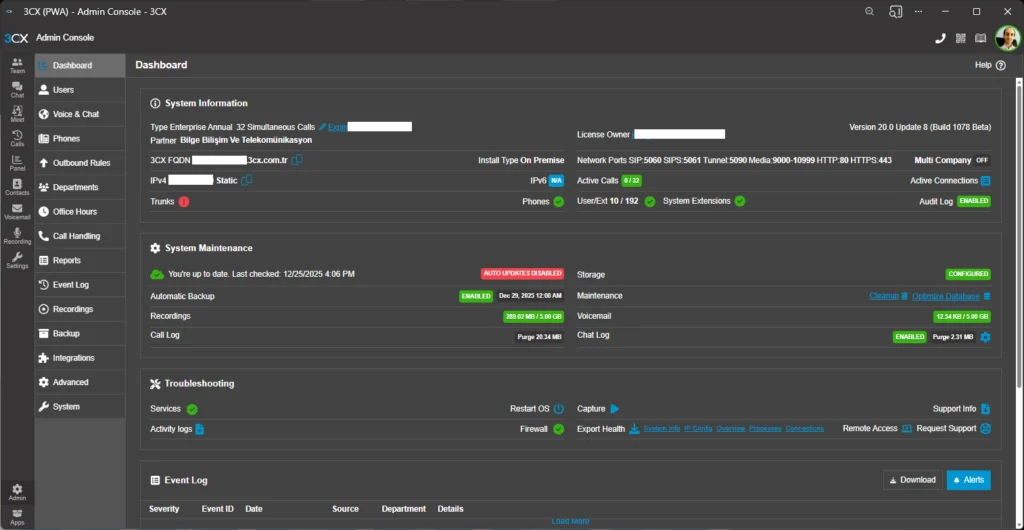Screen dimensions: 1024x530
Task: Toggle the Audit Log ENABLED badge
Action: click(x=974, y=202)
